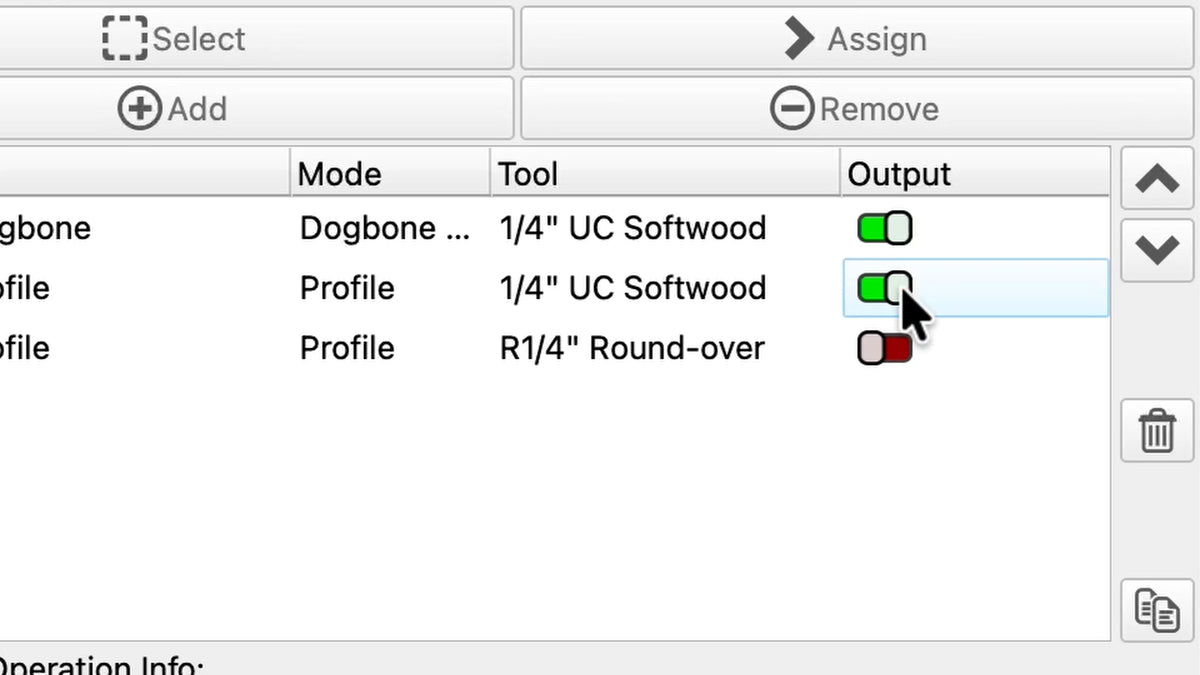Click the Operation Info label

click(x=99, y=665)
